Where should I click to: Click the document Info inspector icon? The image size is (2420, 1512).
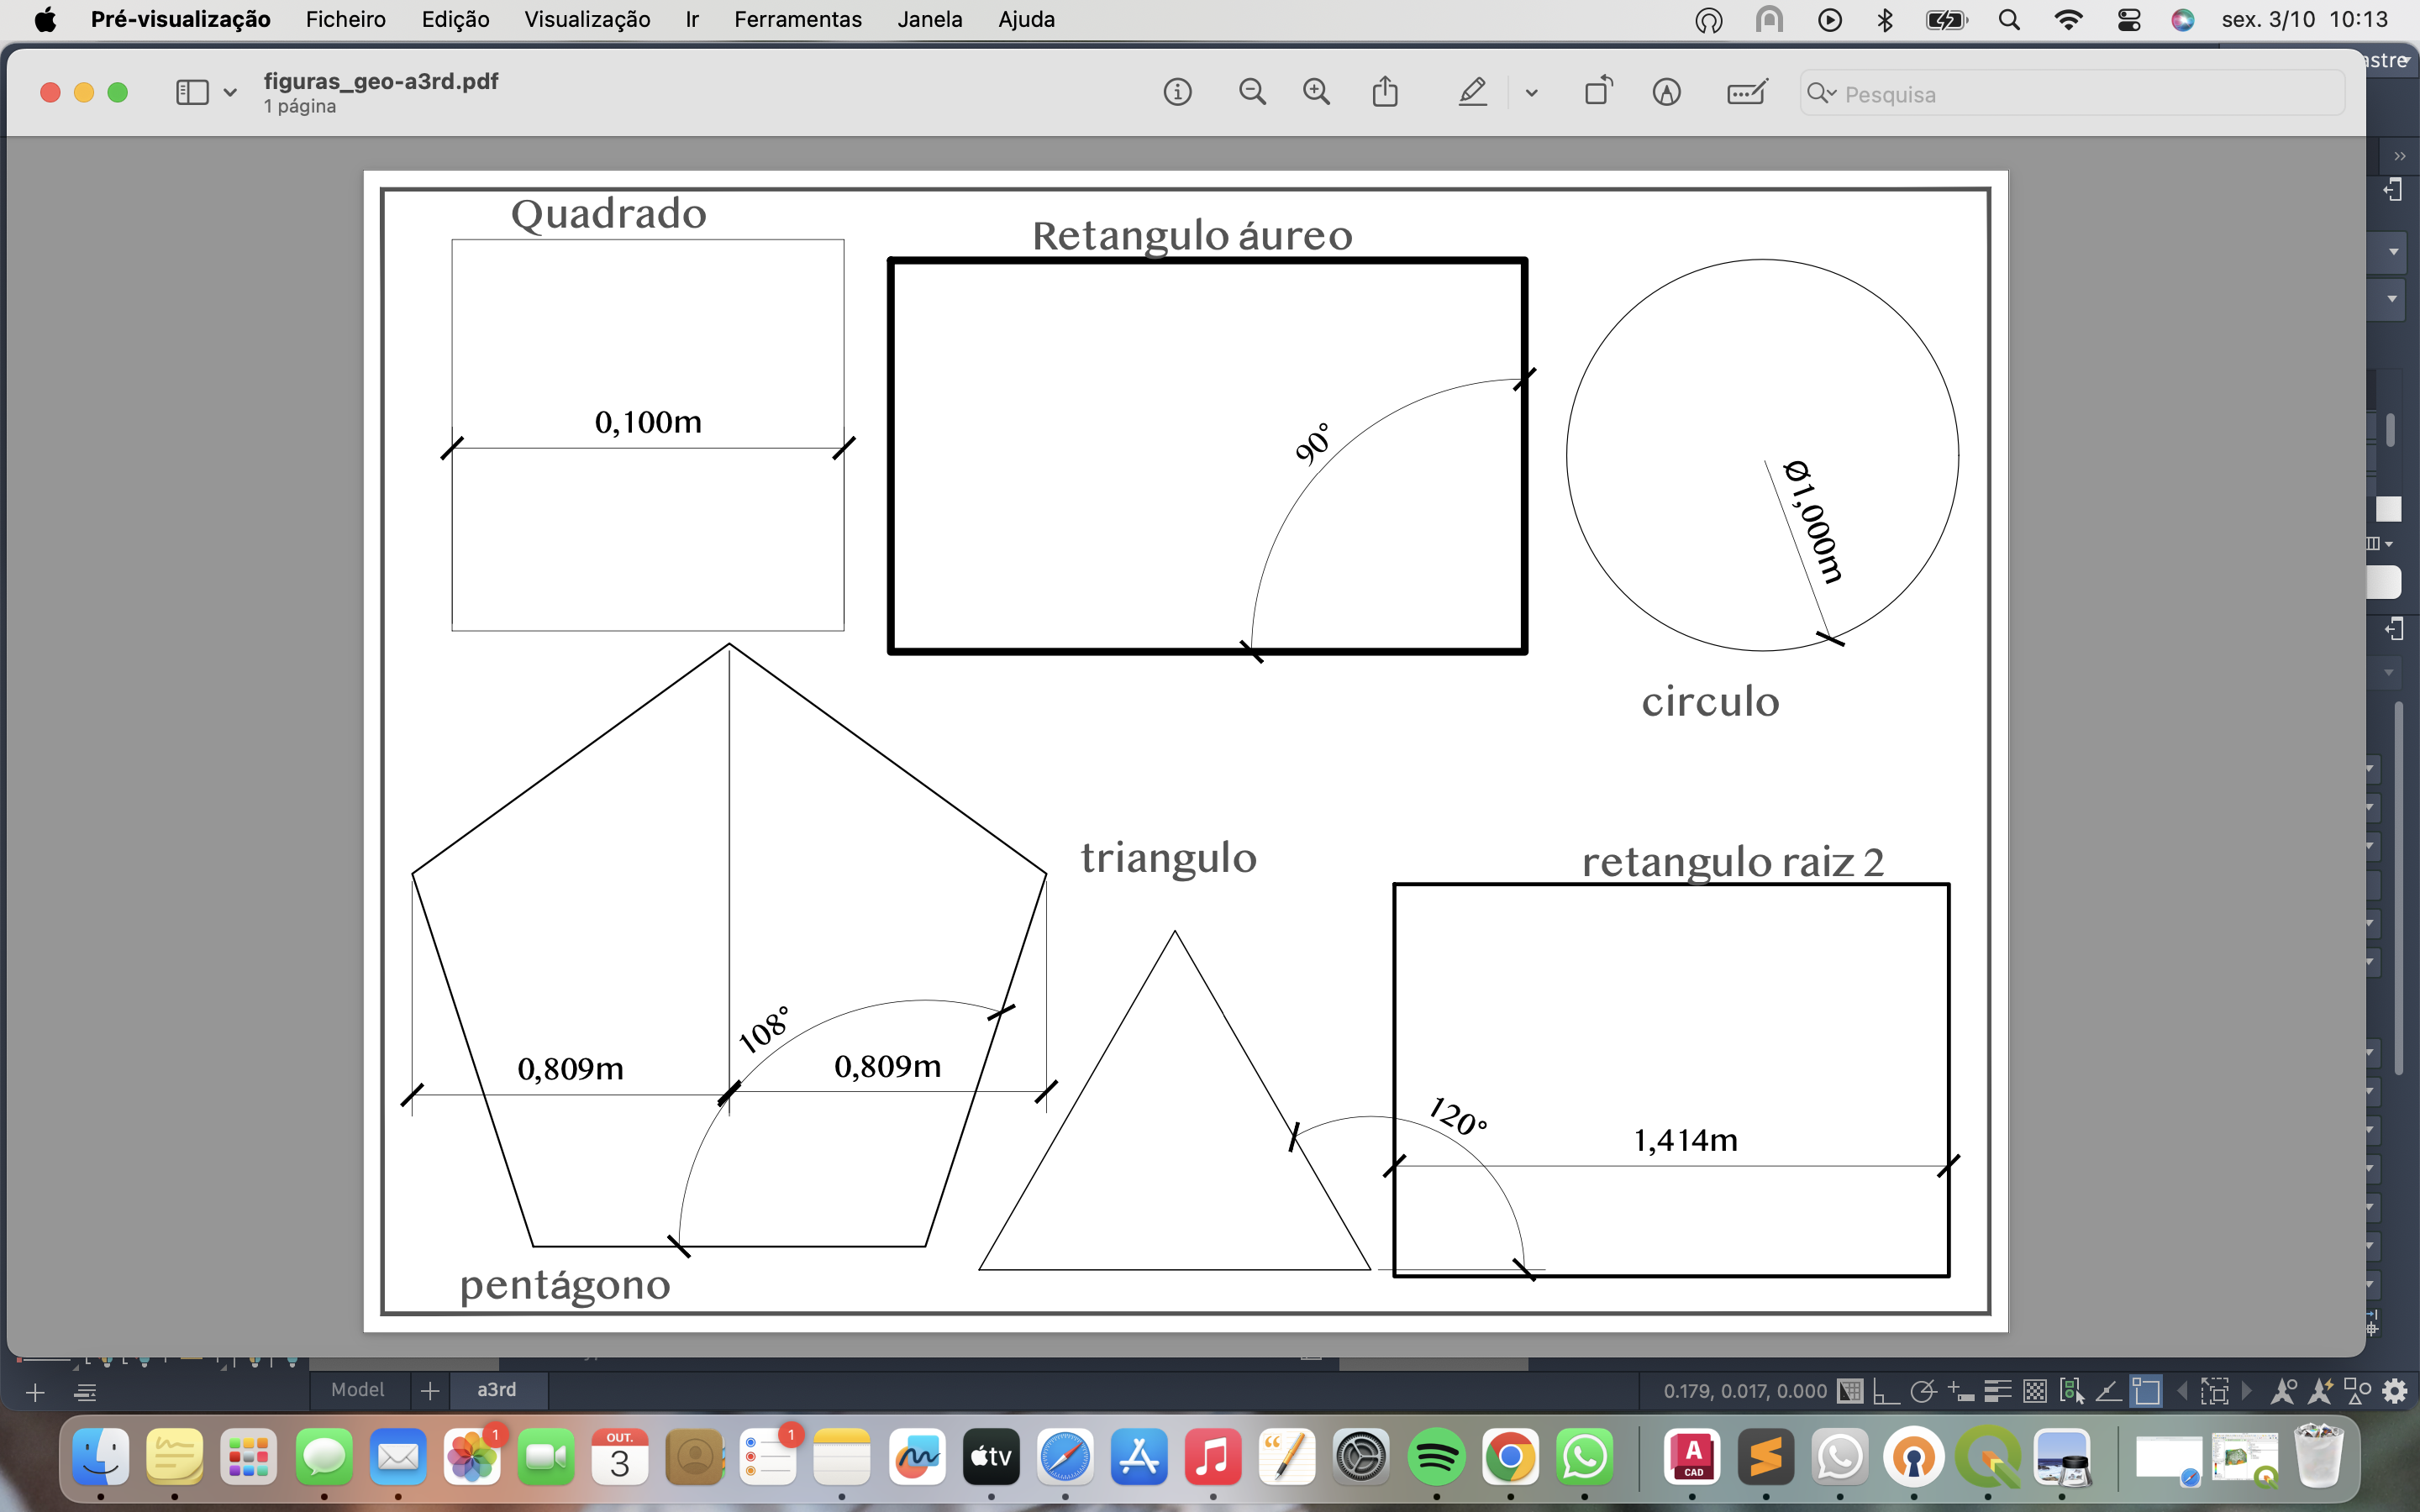coord(1177,93)
